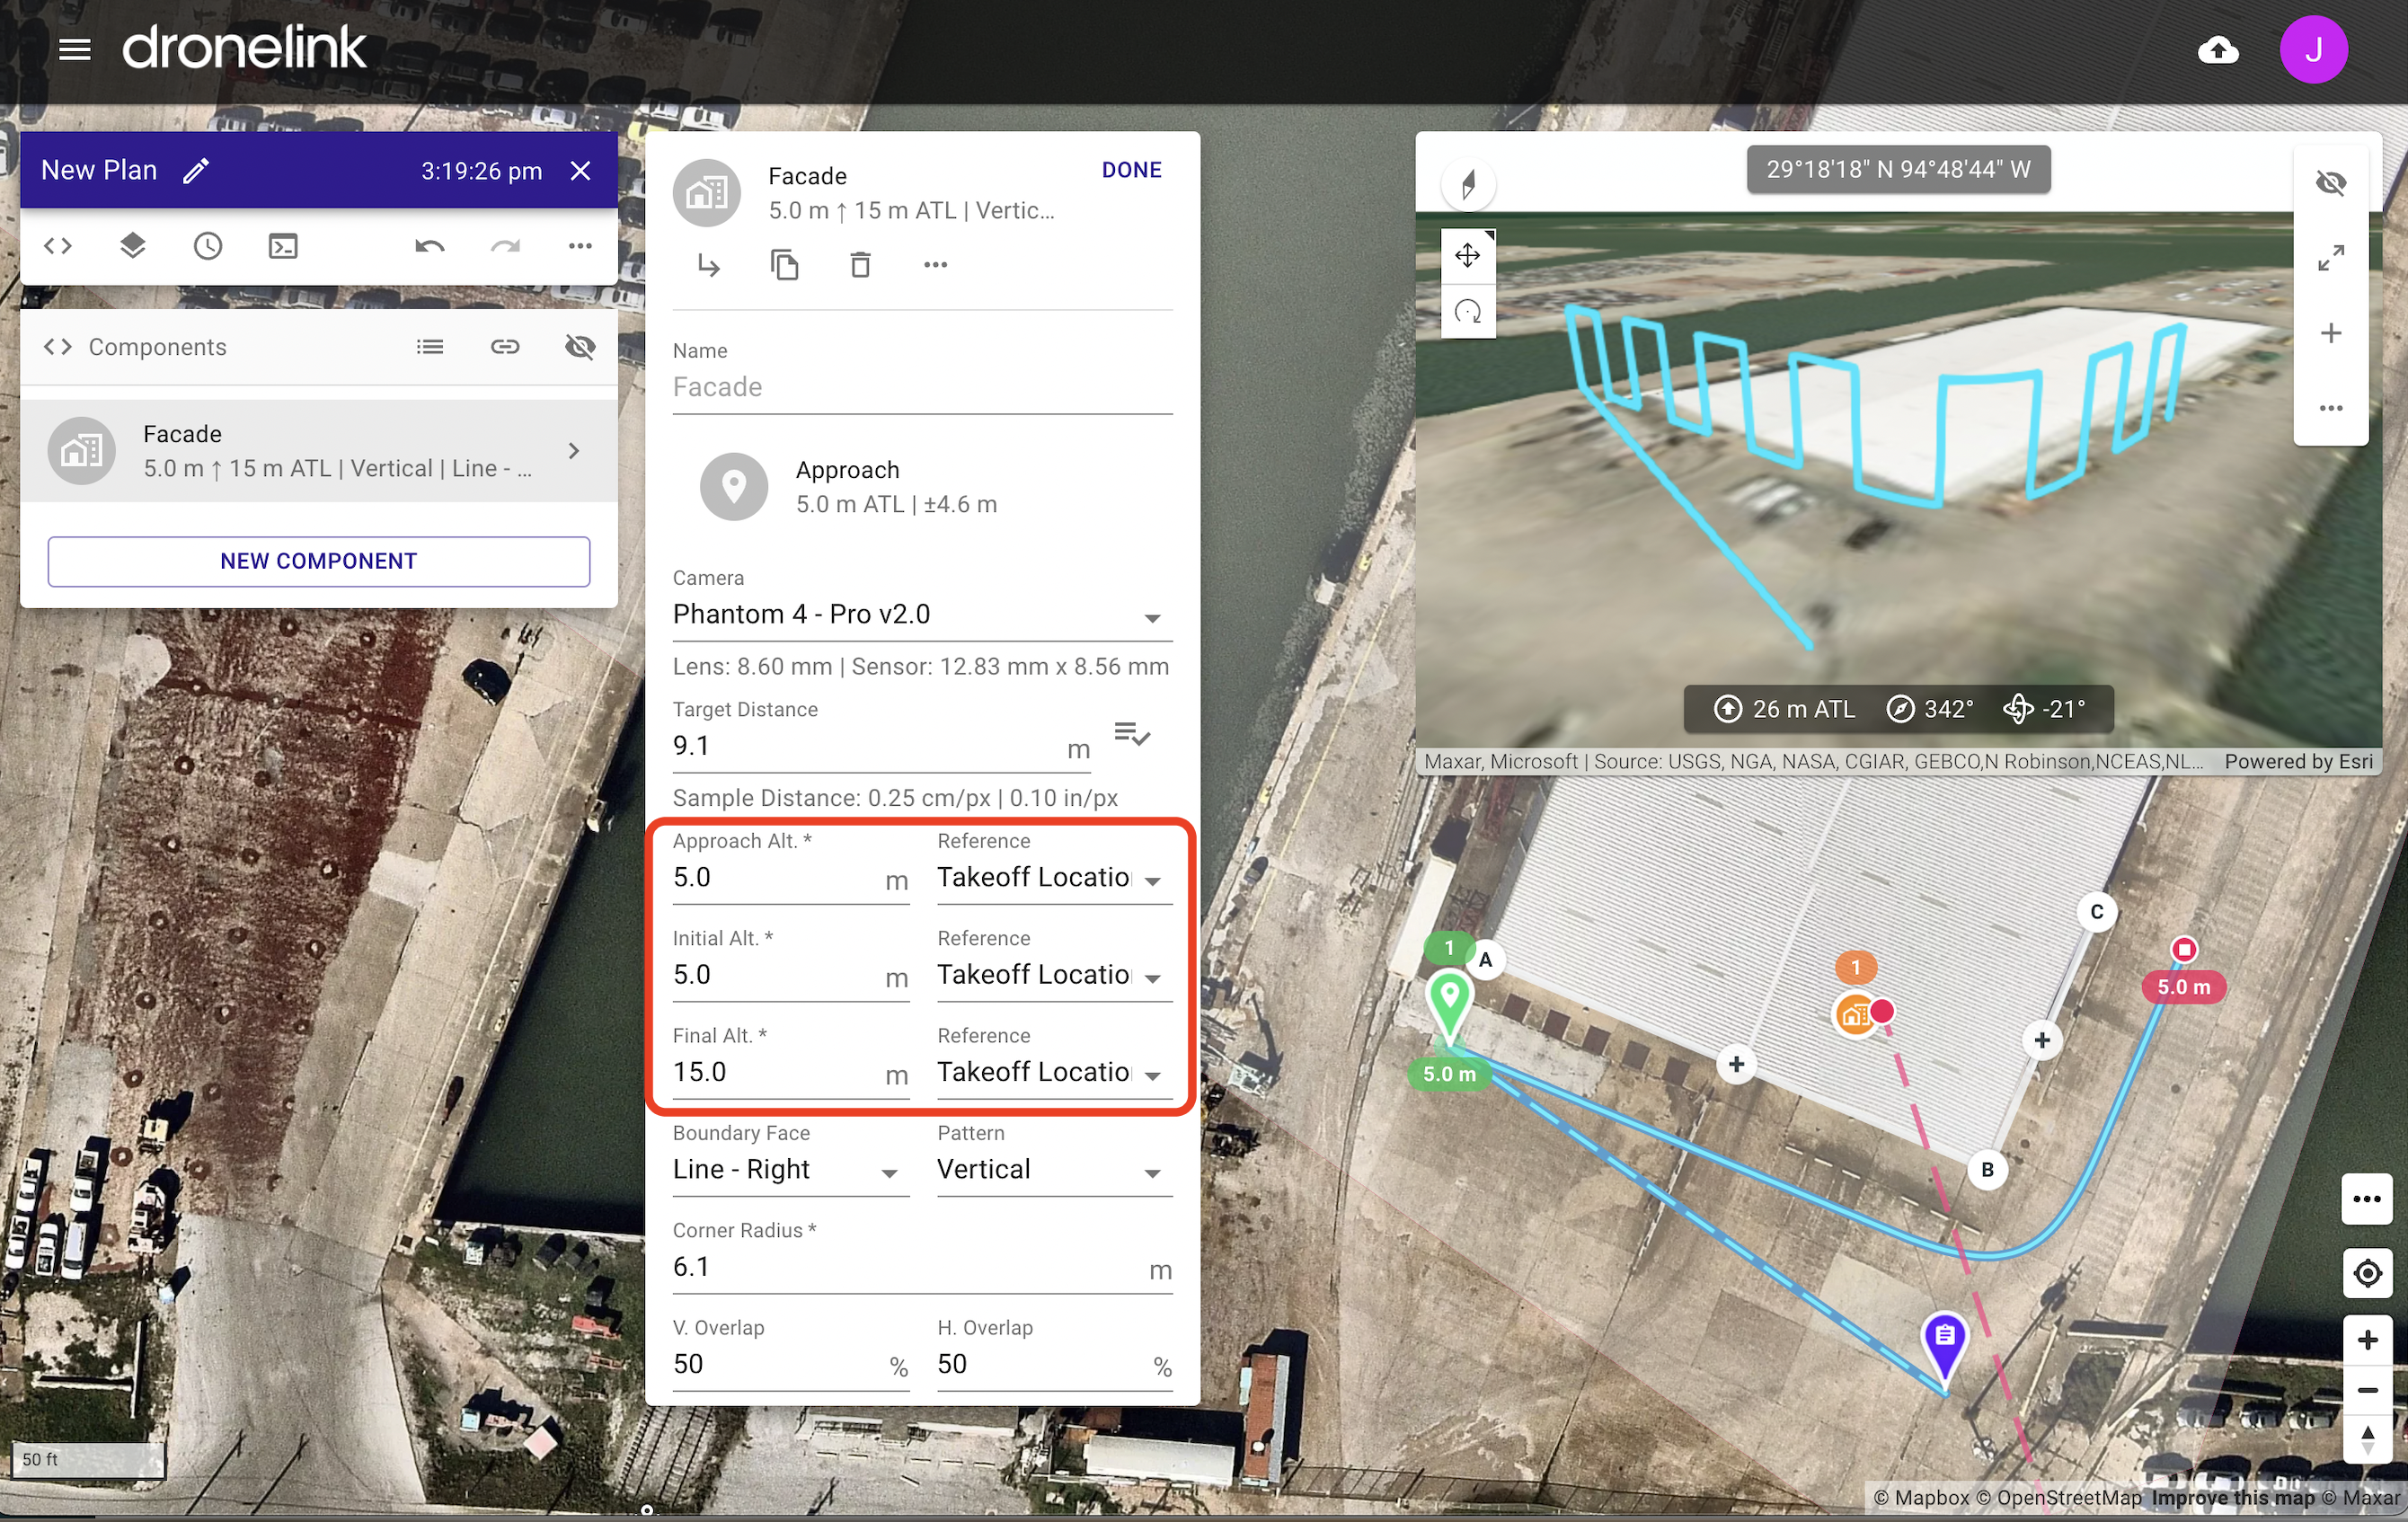Toggle 3D preview visibility eye icon
Viewport: 2408px width, 1522px height.
tap(2330, 183)
